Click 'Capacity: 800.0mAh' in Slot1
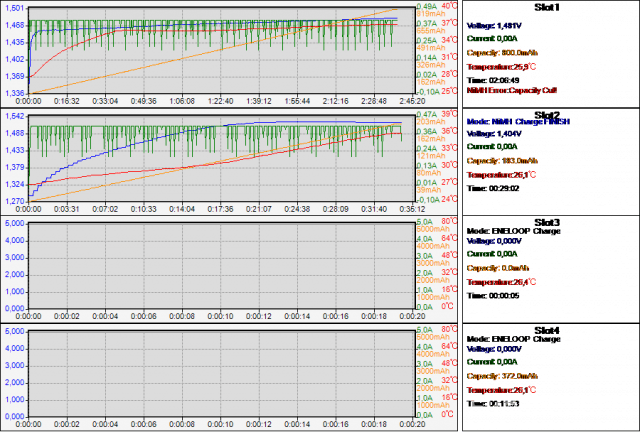The width and height of the screenshot is (640, 432). click(502, 53)
